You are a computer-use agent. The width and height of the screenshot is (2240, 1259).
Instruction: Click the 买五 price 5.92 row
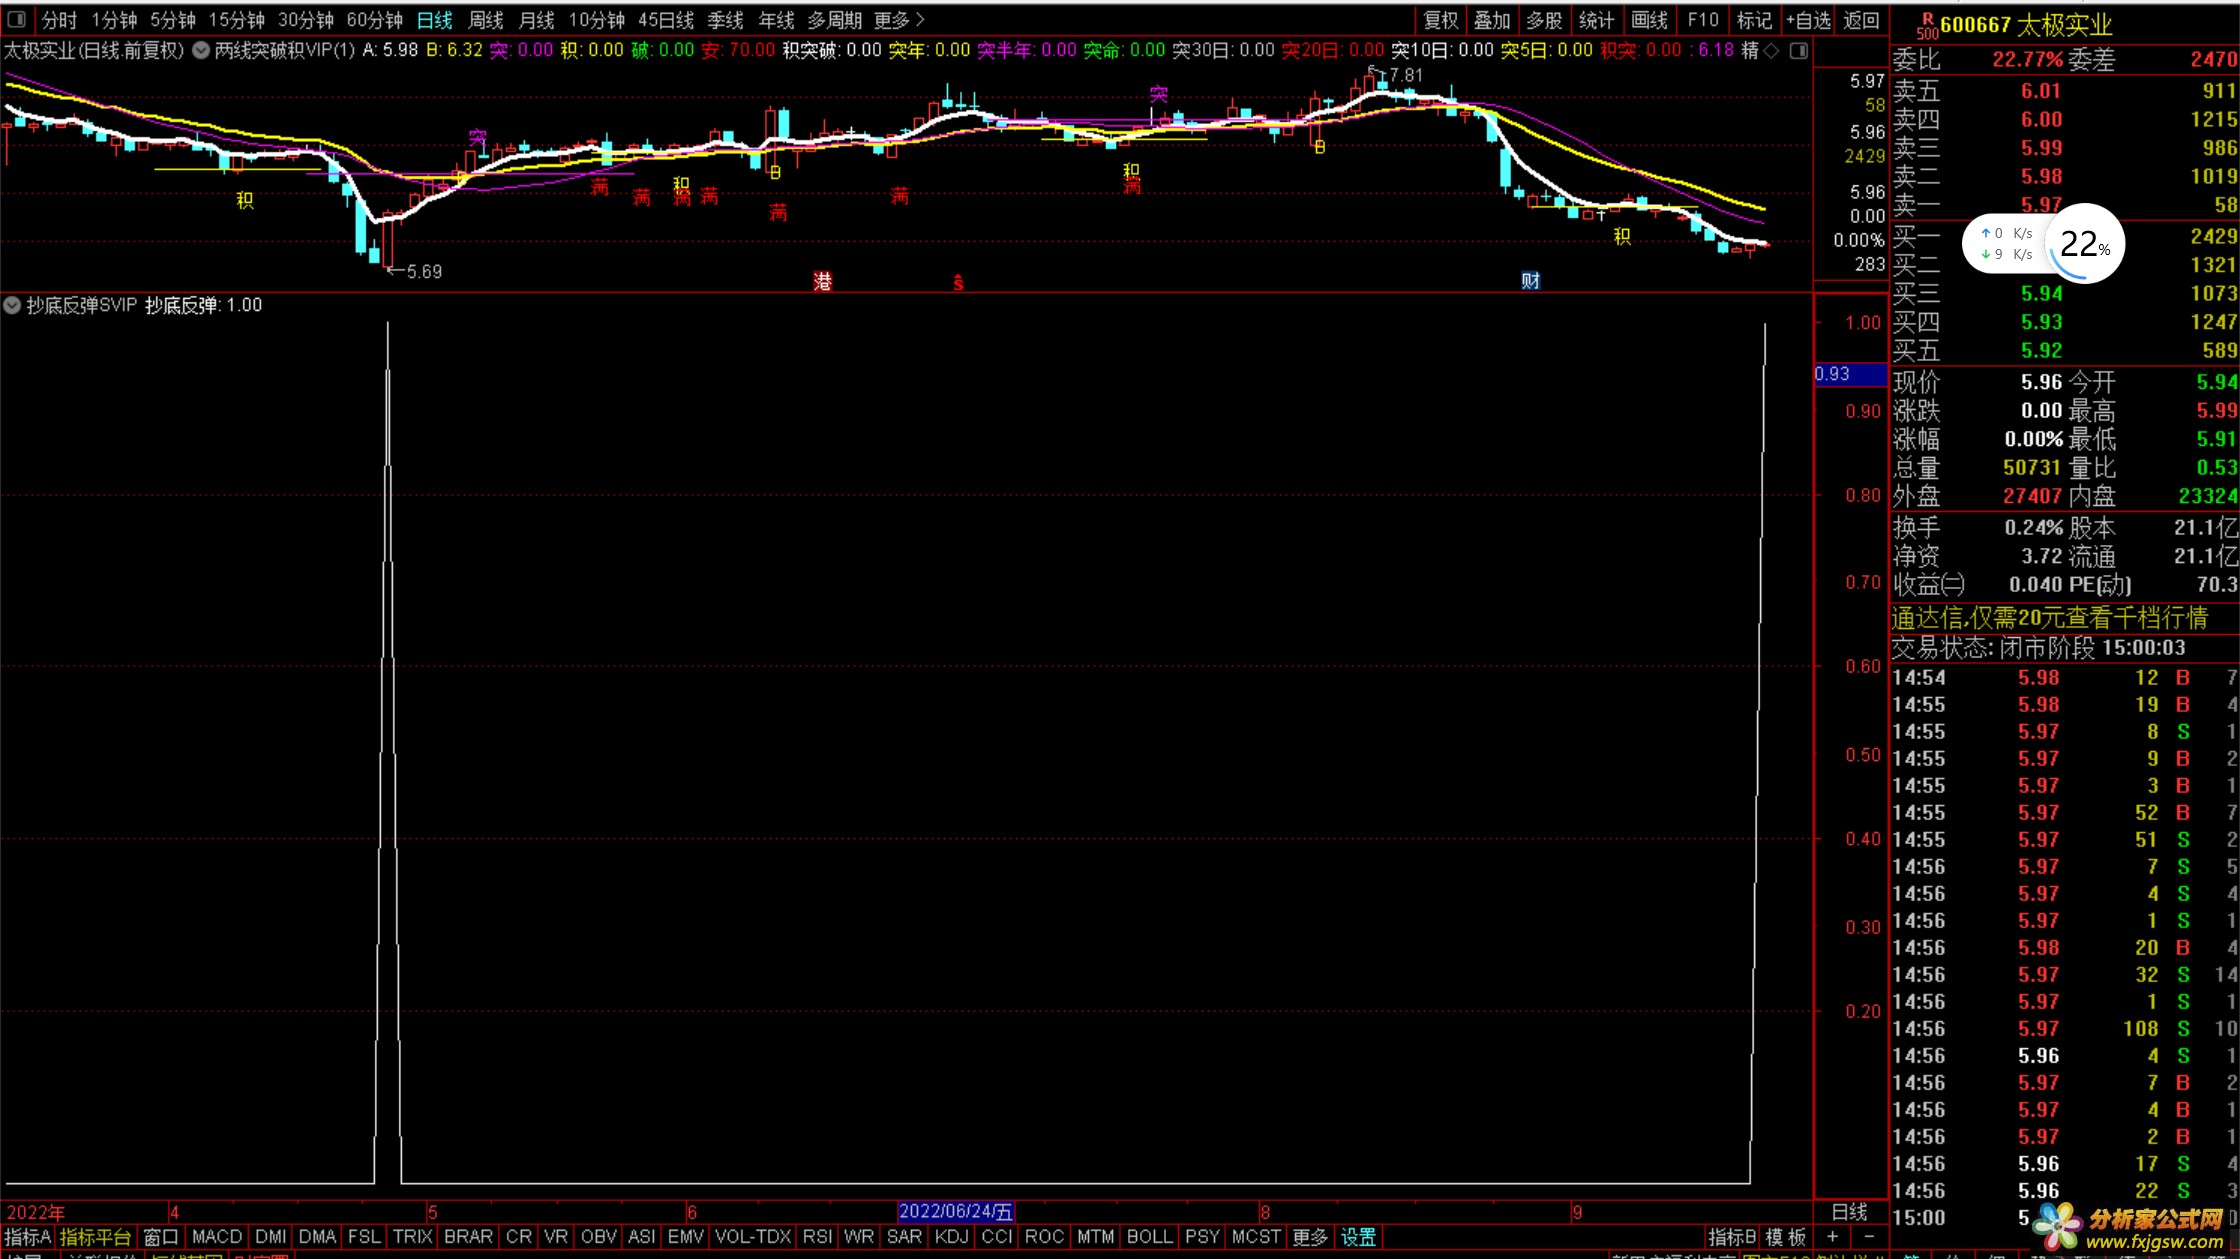click(x=2065, y=350)
